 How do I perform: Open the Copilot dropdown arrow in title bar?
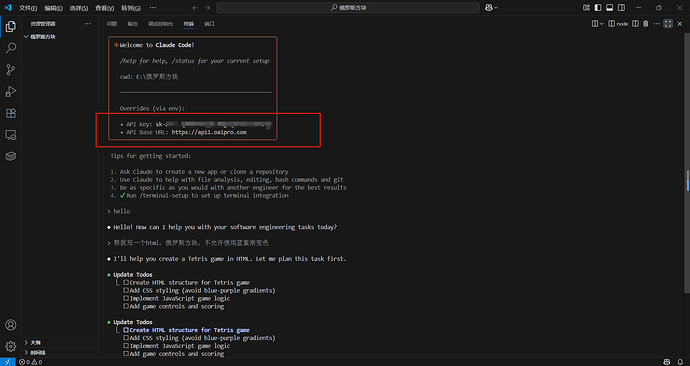[x=496, y=7]
